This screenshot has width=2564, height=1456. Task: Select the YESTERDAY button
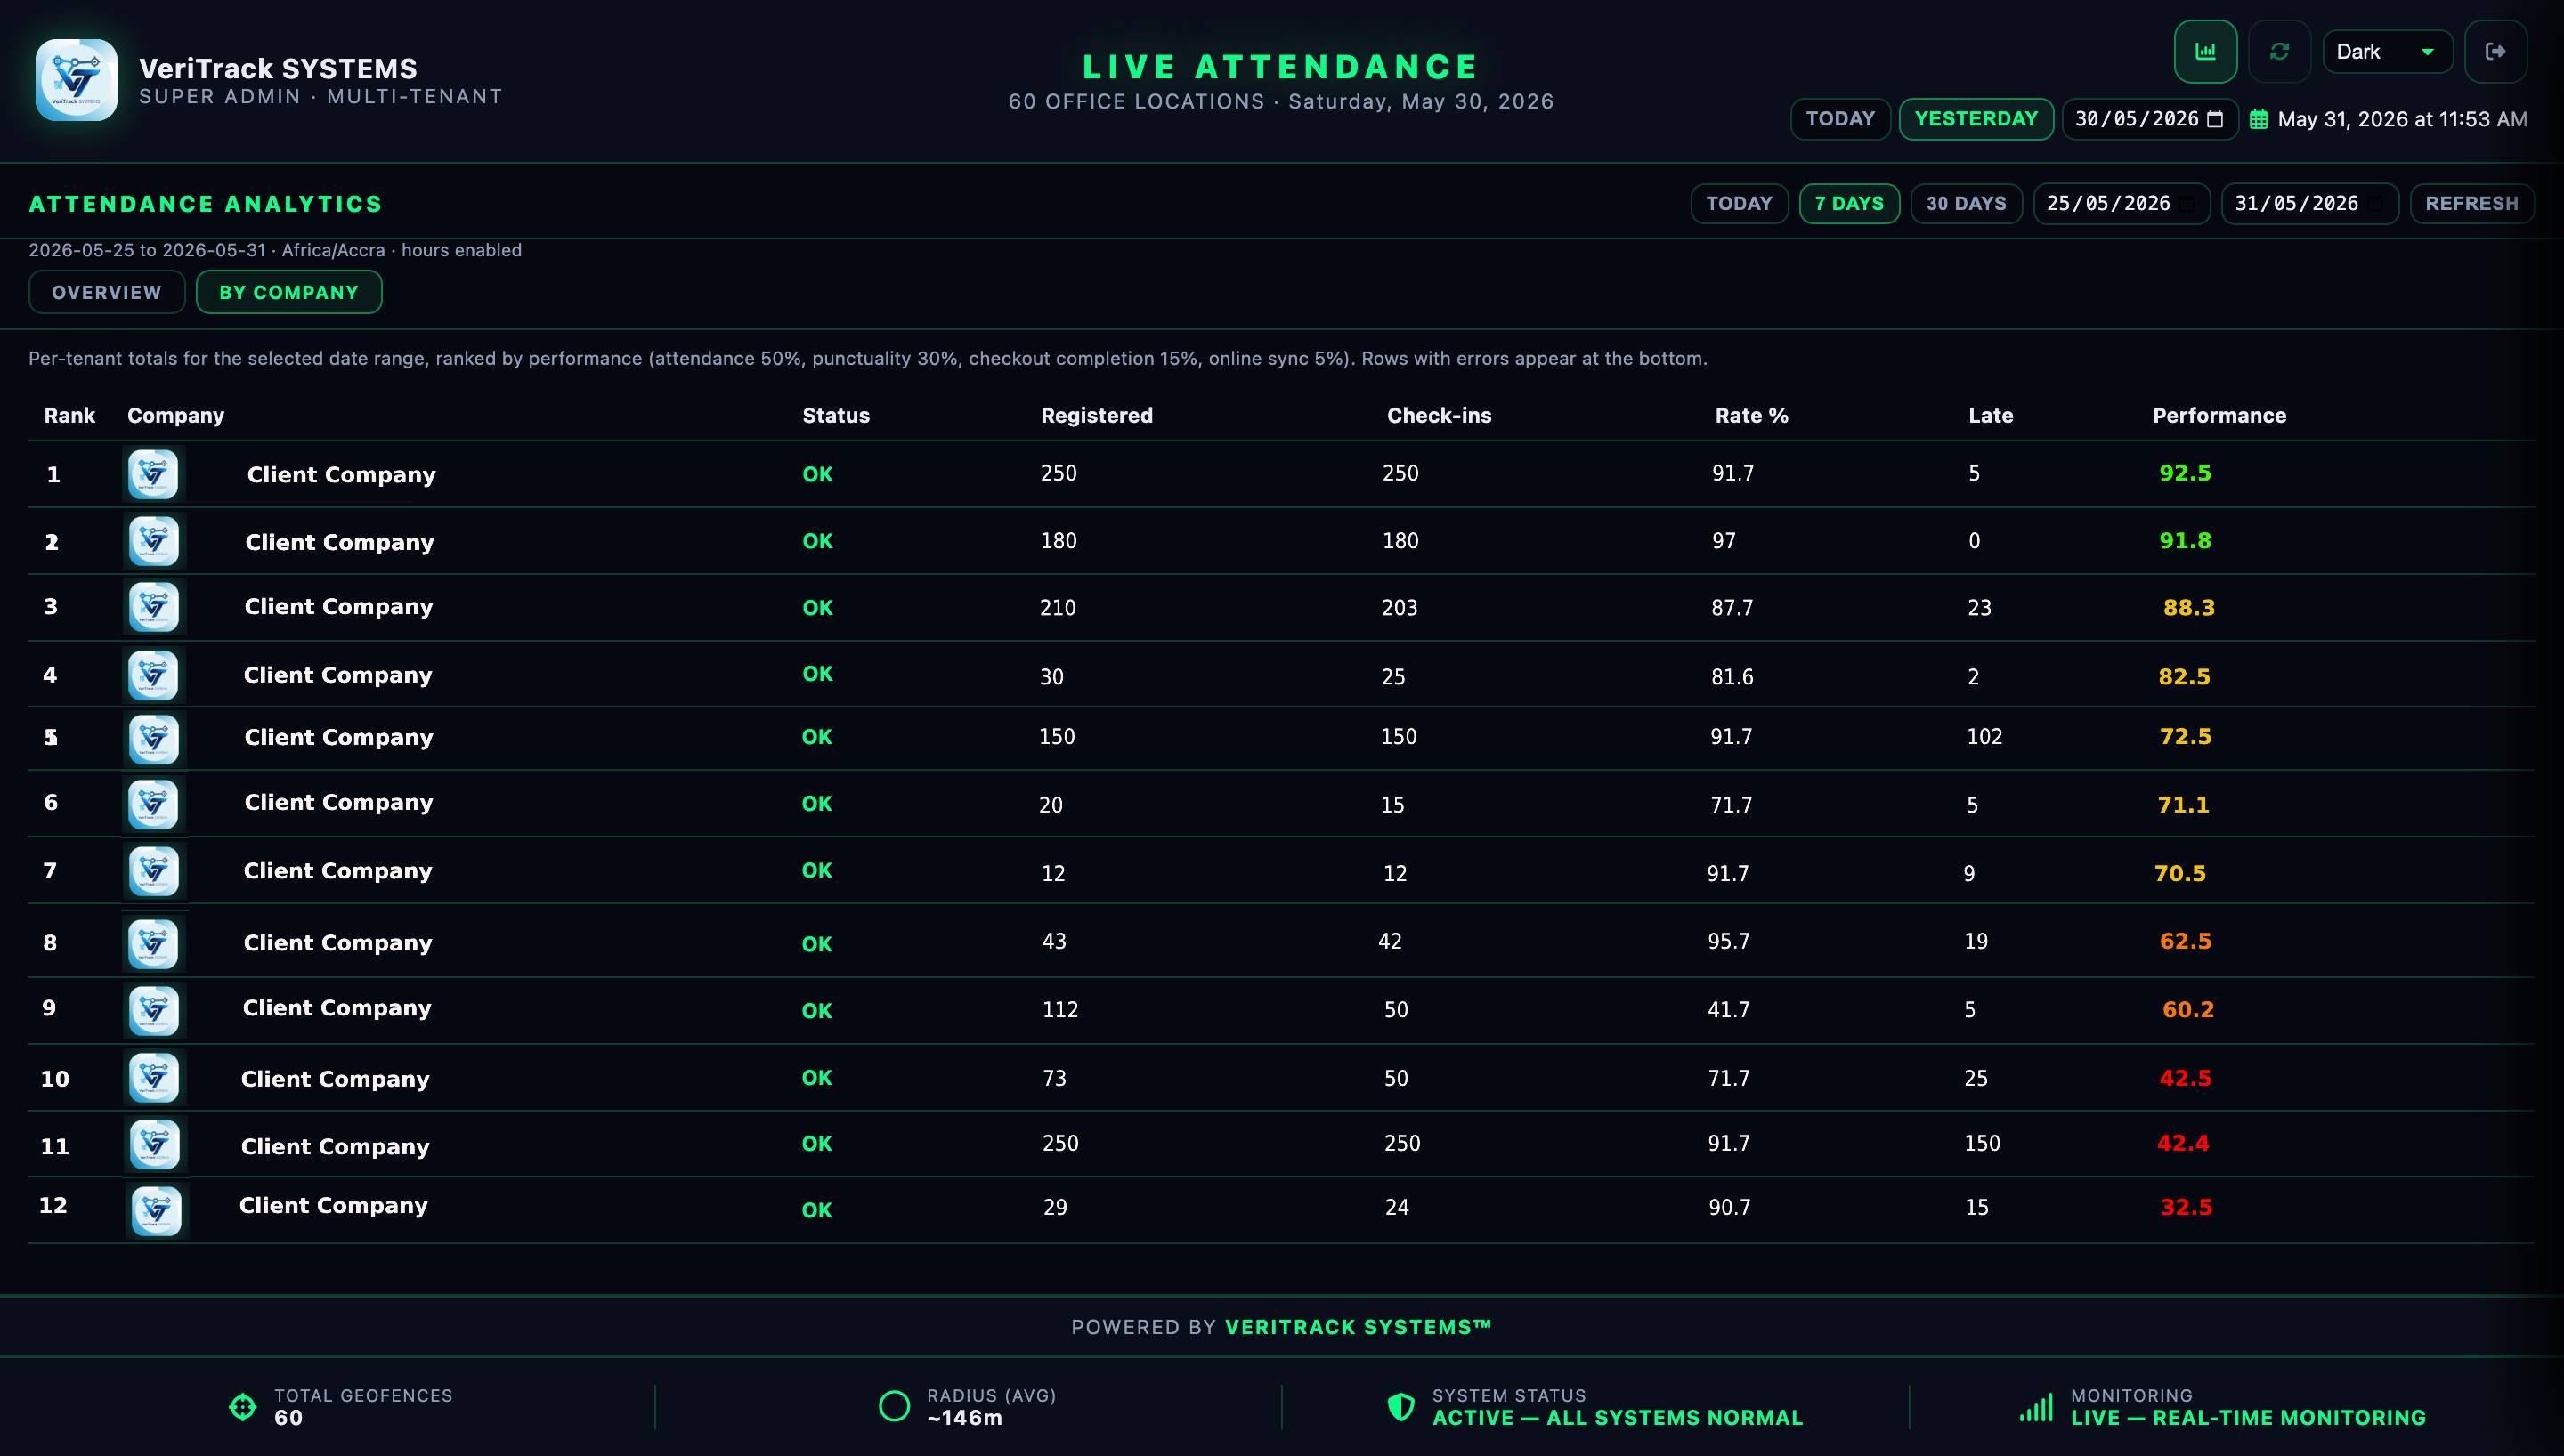[x=1976, y=119]
